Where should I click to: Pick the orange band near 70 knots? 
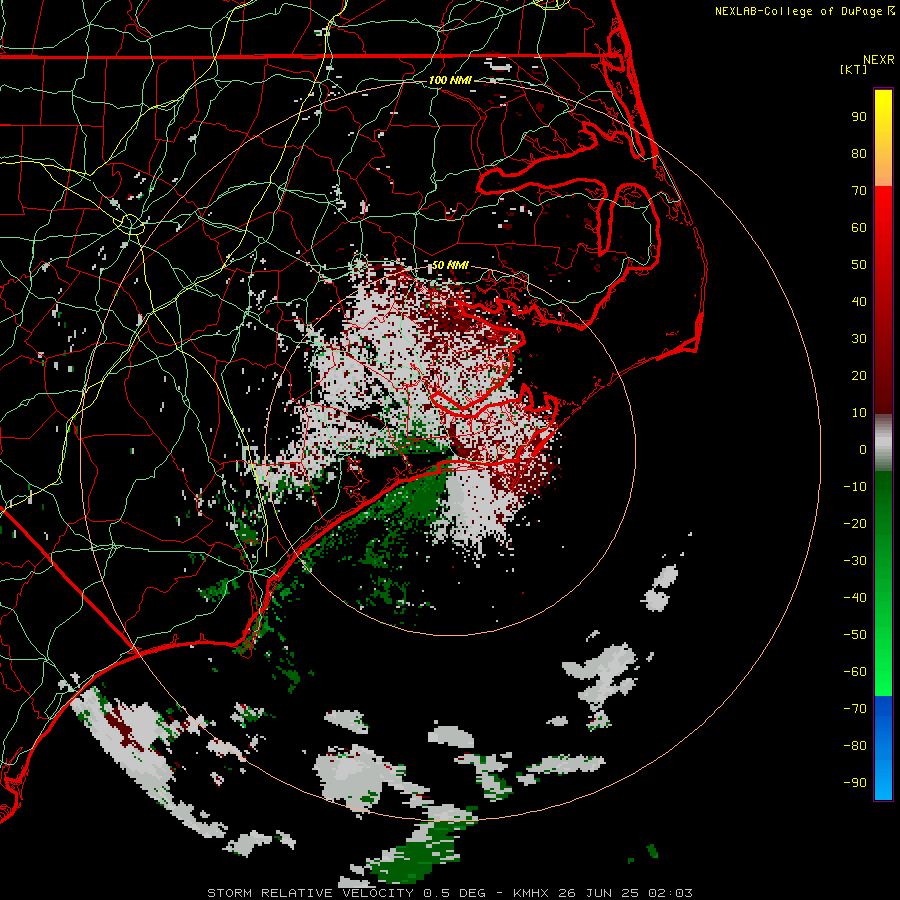coord(883,171)
